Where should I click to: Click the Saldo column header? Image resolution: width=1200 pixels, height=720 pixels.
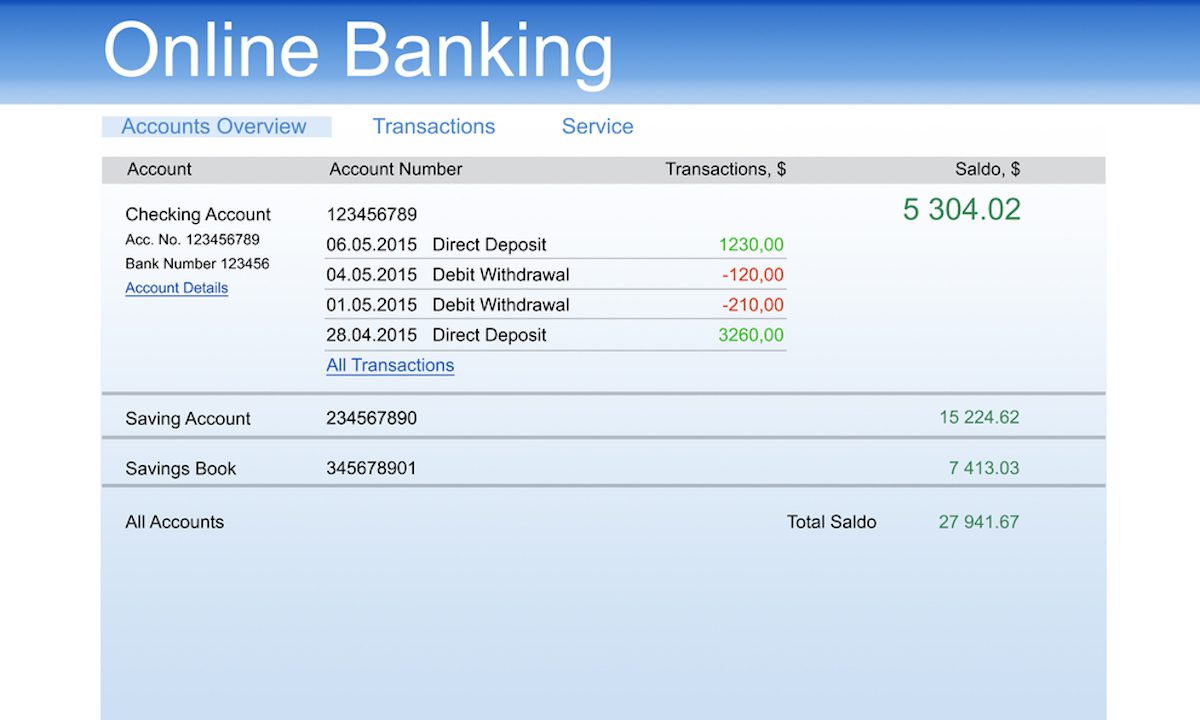point(988,169)
